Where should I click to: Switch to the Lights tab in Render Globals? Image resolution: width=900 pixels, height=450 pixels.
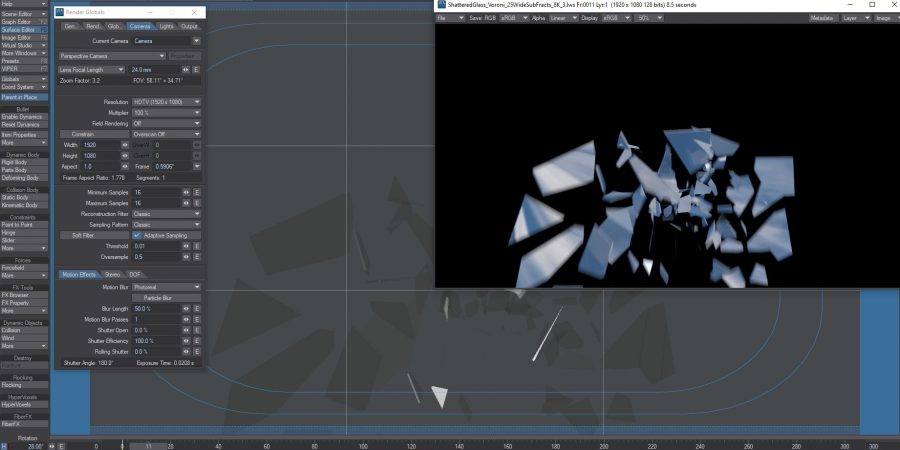(x=166, y=26)
